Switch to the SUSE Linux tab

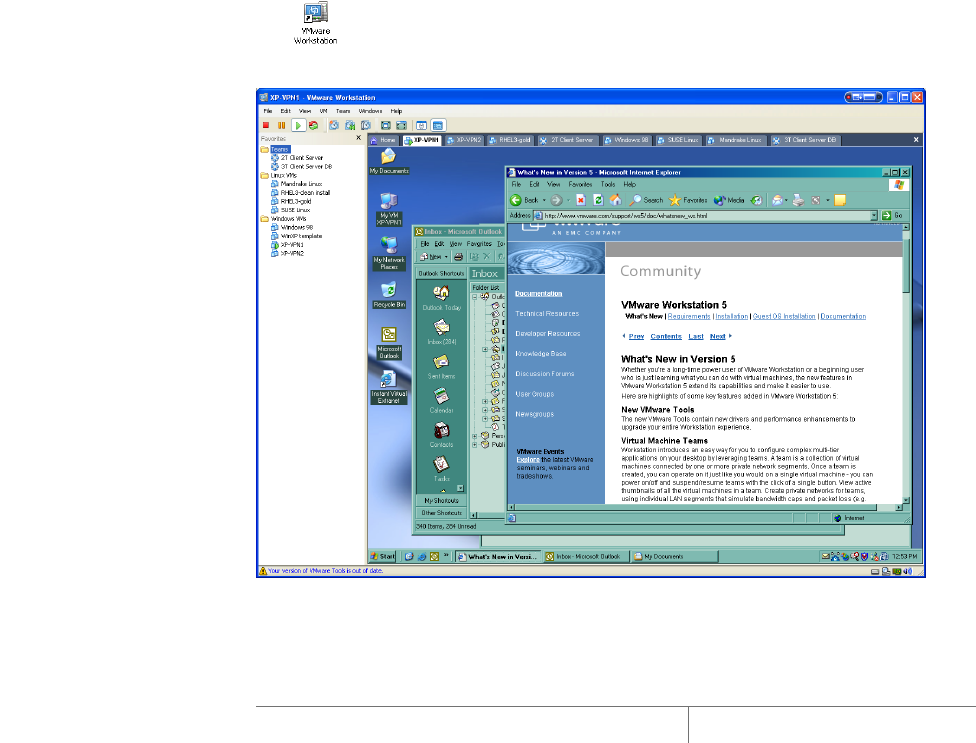click(x=678, y=141)
